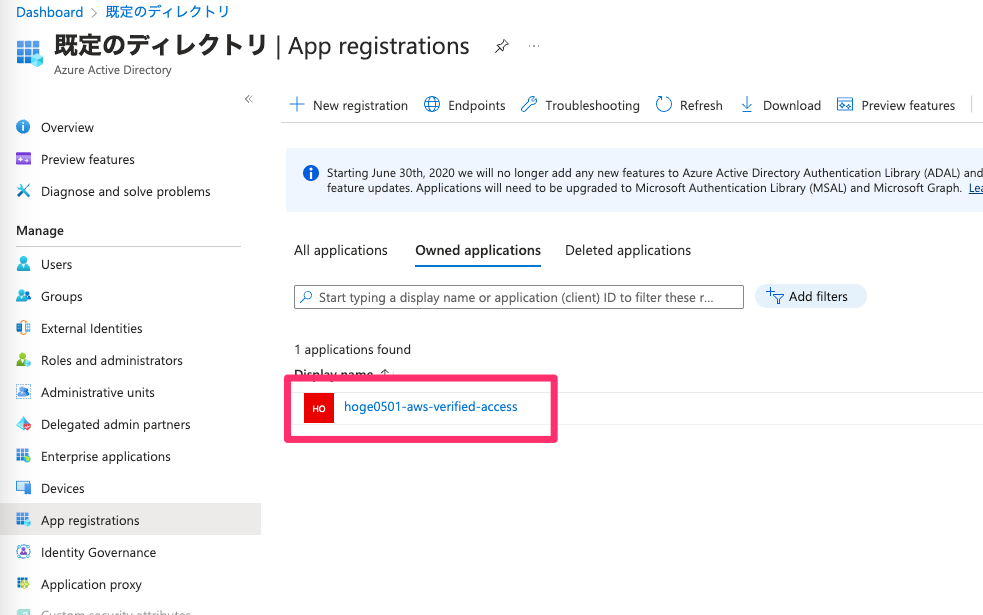Screen dimensions: 983x615
Task: Open Identity Governance
Action: coord(98,552)
